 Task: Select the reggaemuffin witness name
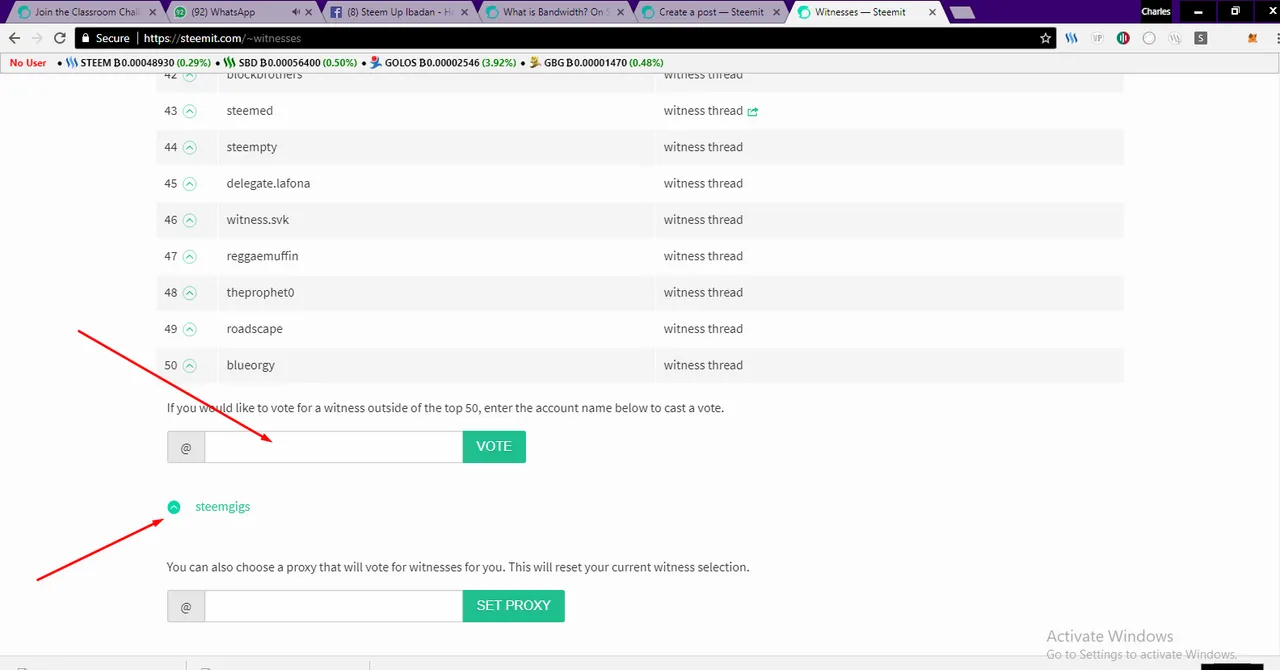coord(262,256)
